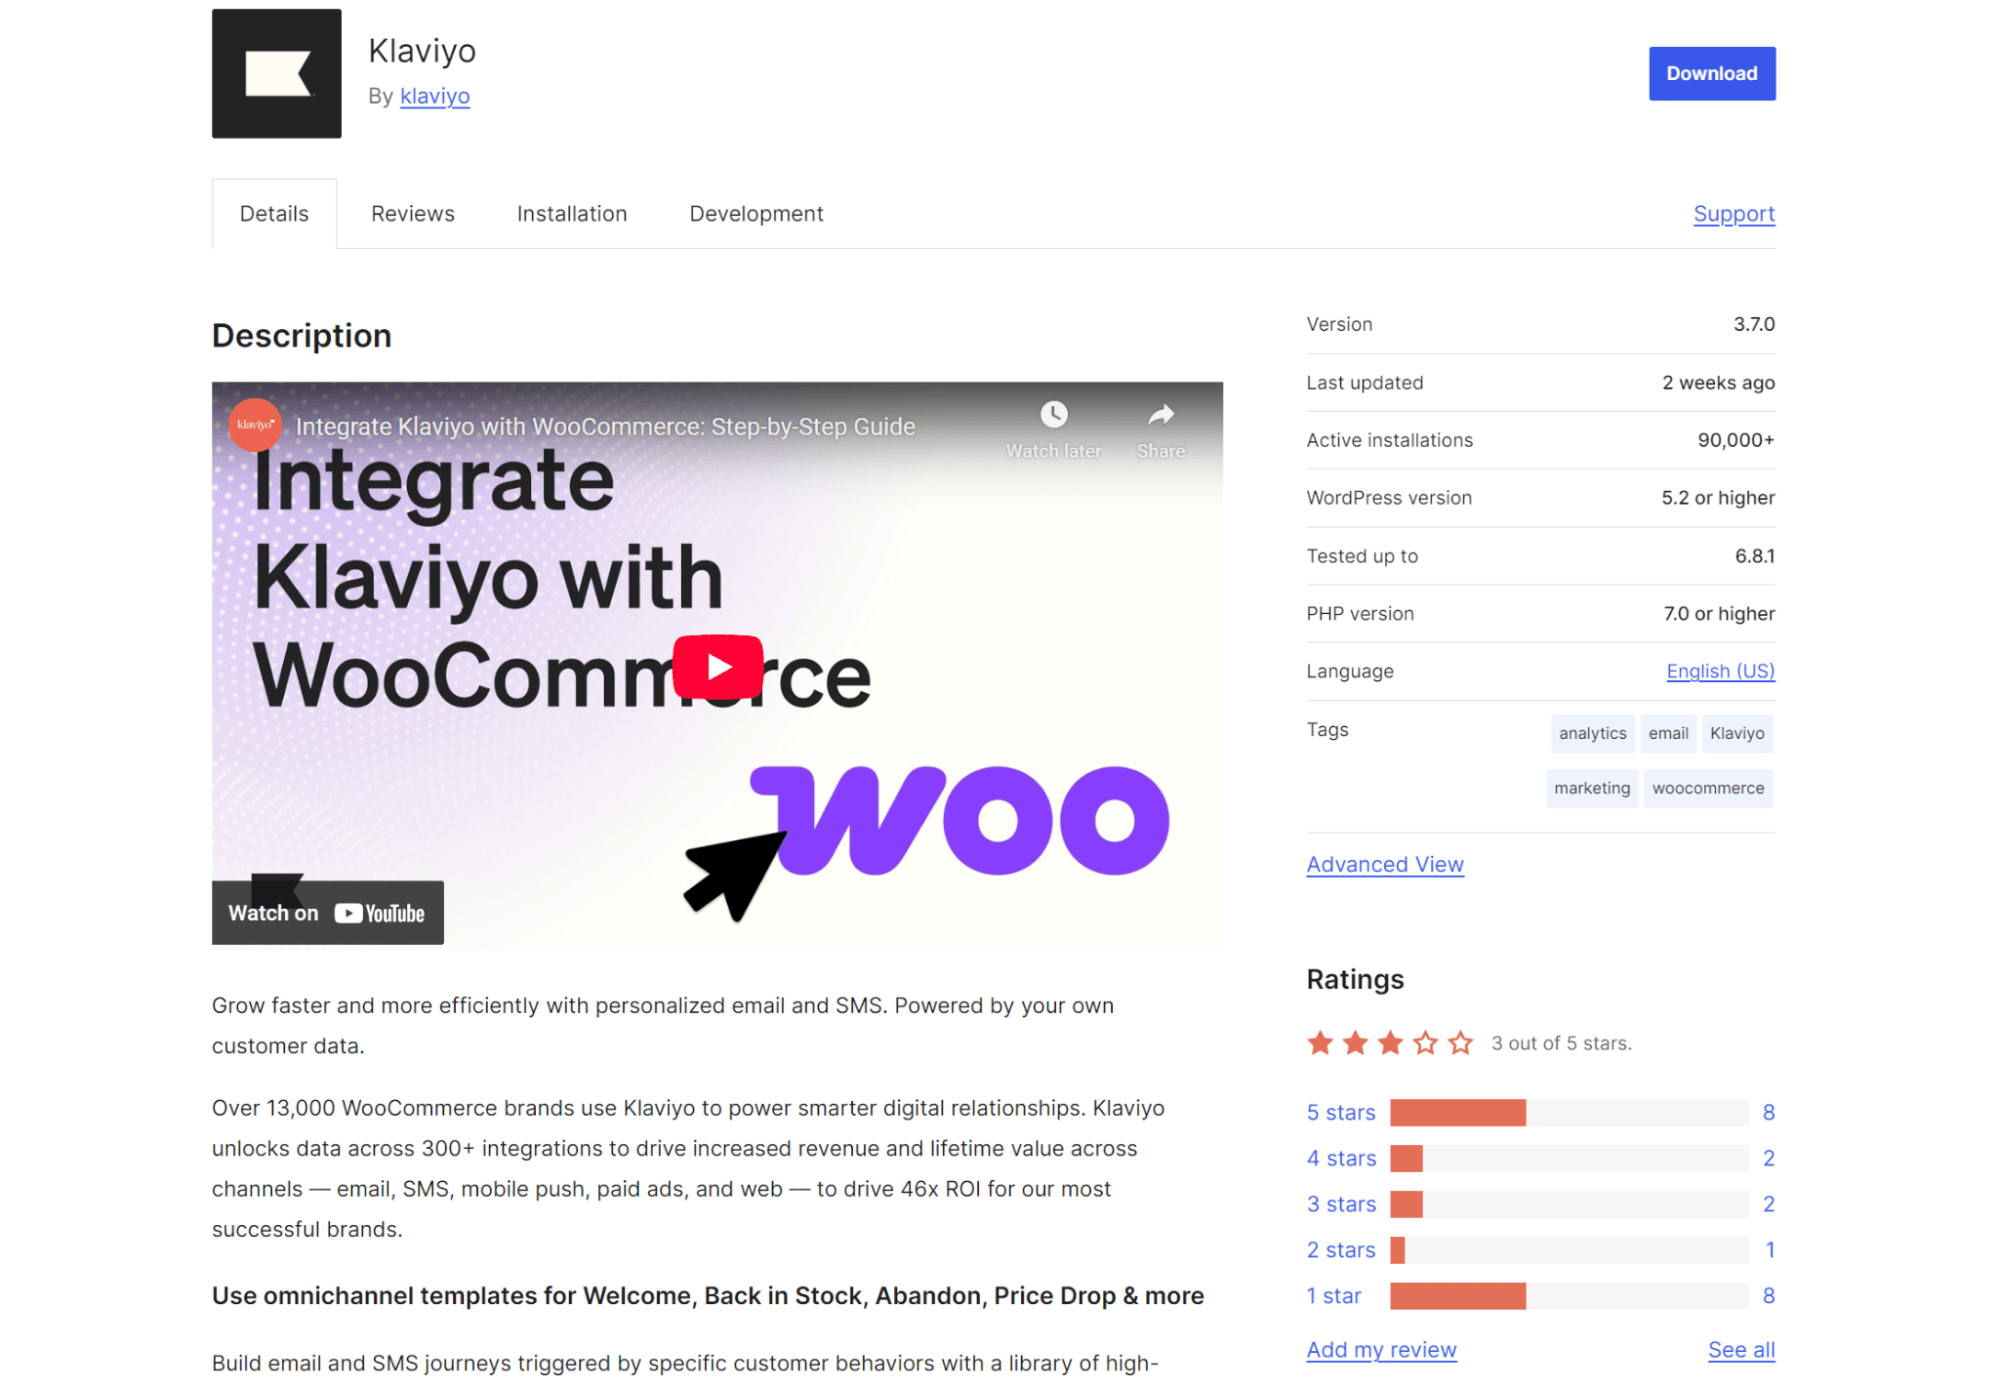This screenshot has height=1380, width=1999.
Task: Open the Support link
Action: 1733,213
